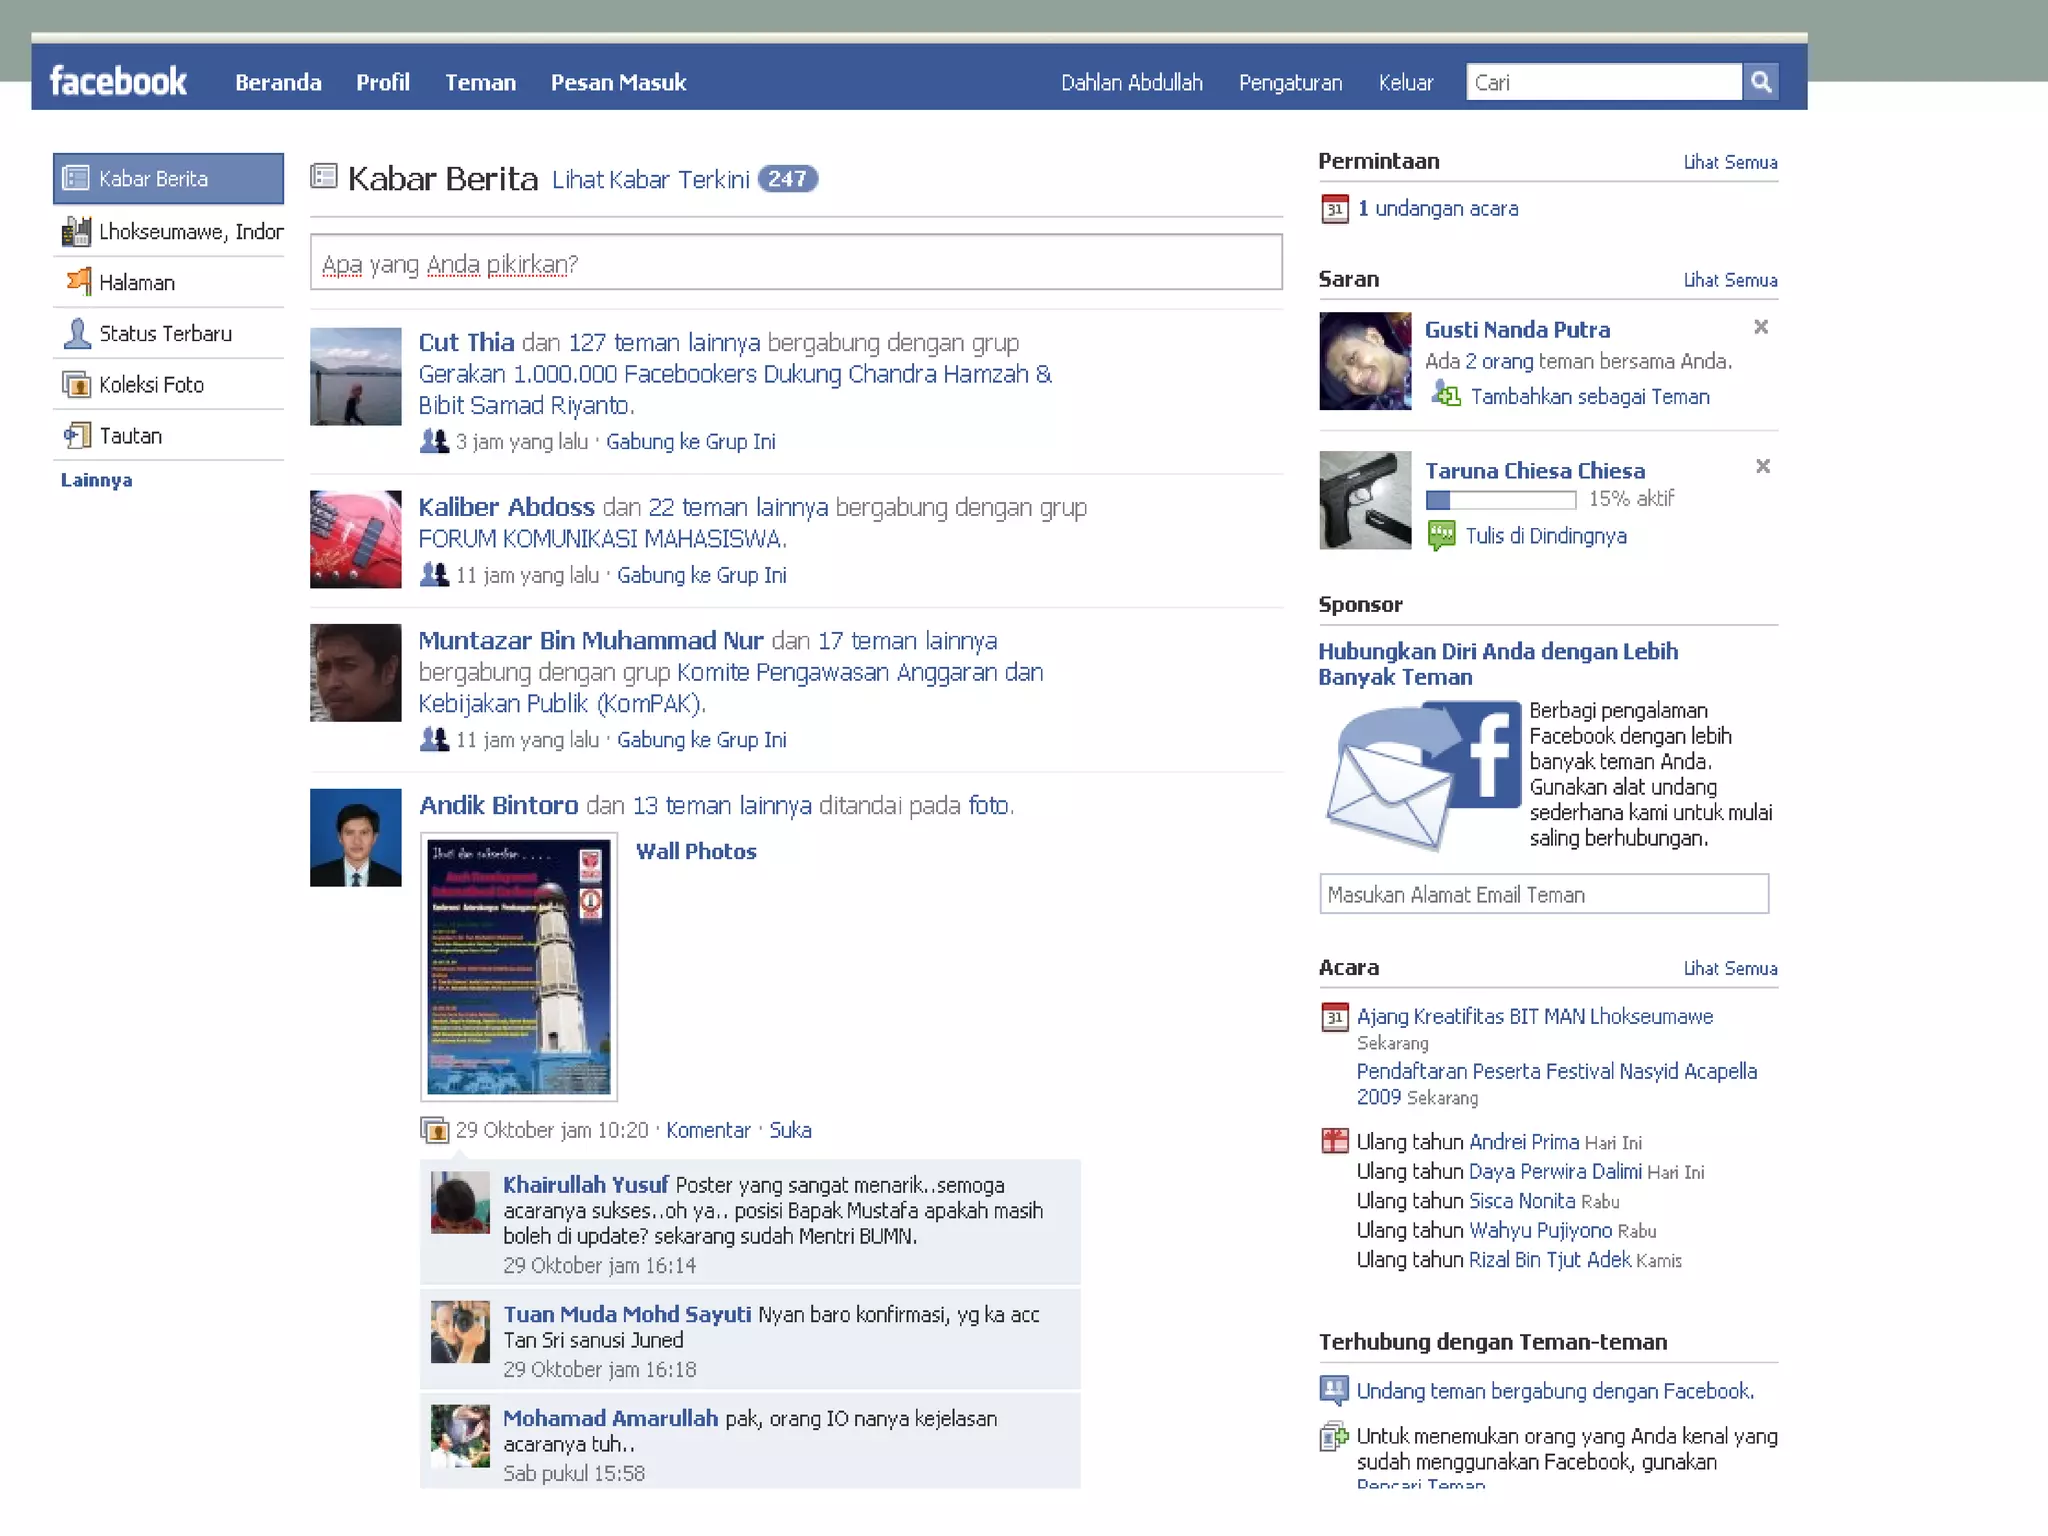This screenshot has height=1536, width=2048.
Task: Dismiss Taruna Chiesa Chiesa suggestion
Action: tap(1762, 466)
